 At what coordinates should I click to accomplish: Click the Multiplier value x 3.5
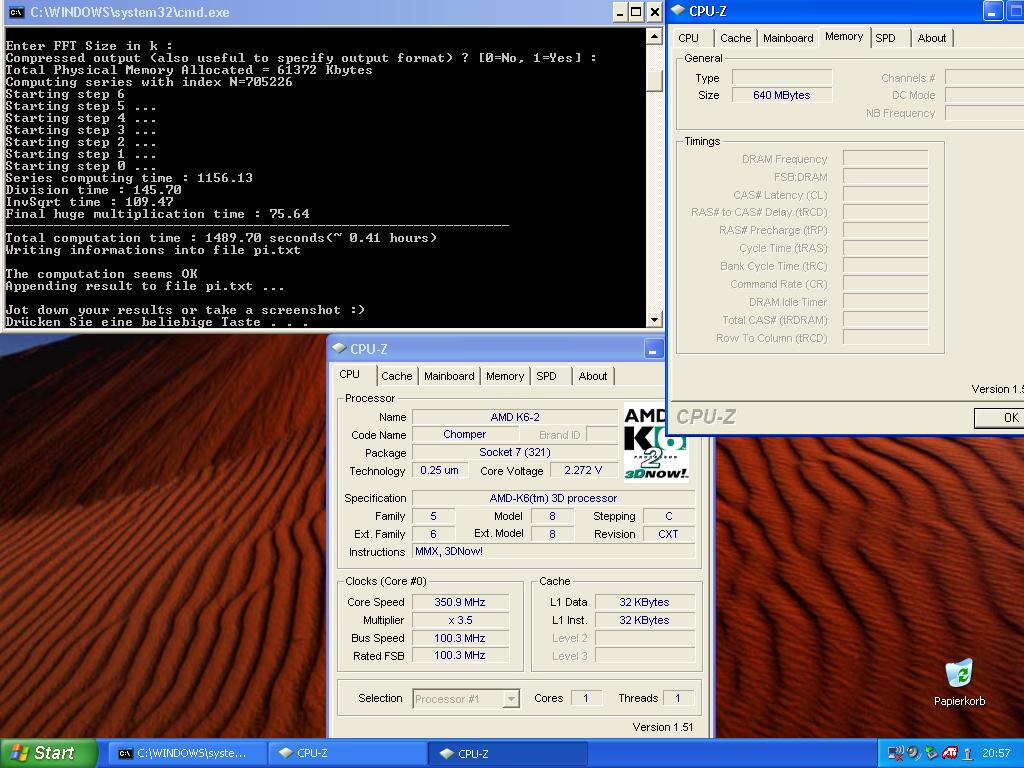[x=460, y=620]
